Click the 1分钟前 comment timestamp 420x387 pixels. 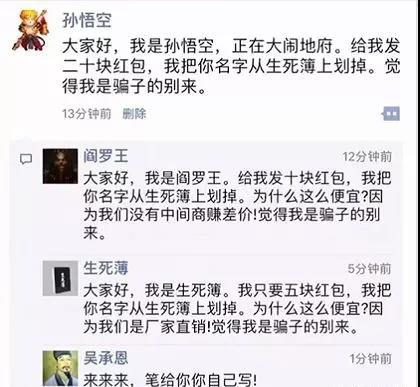371,359
